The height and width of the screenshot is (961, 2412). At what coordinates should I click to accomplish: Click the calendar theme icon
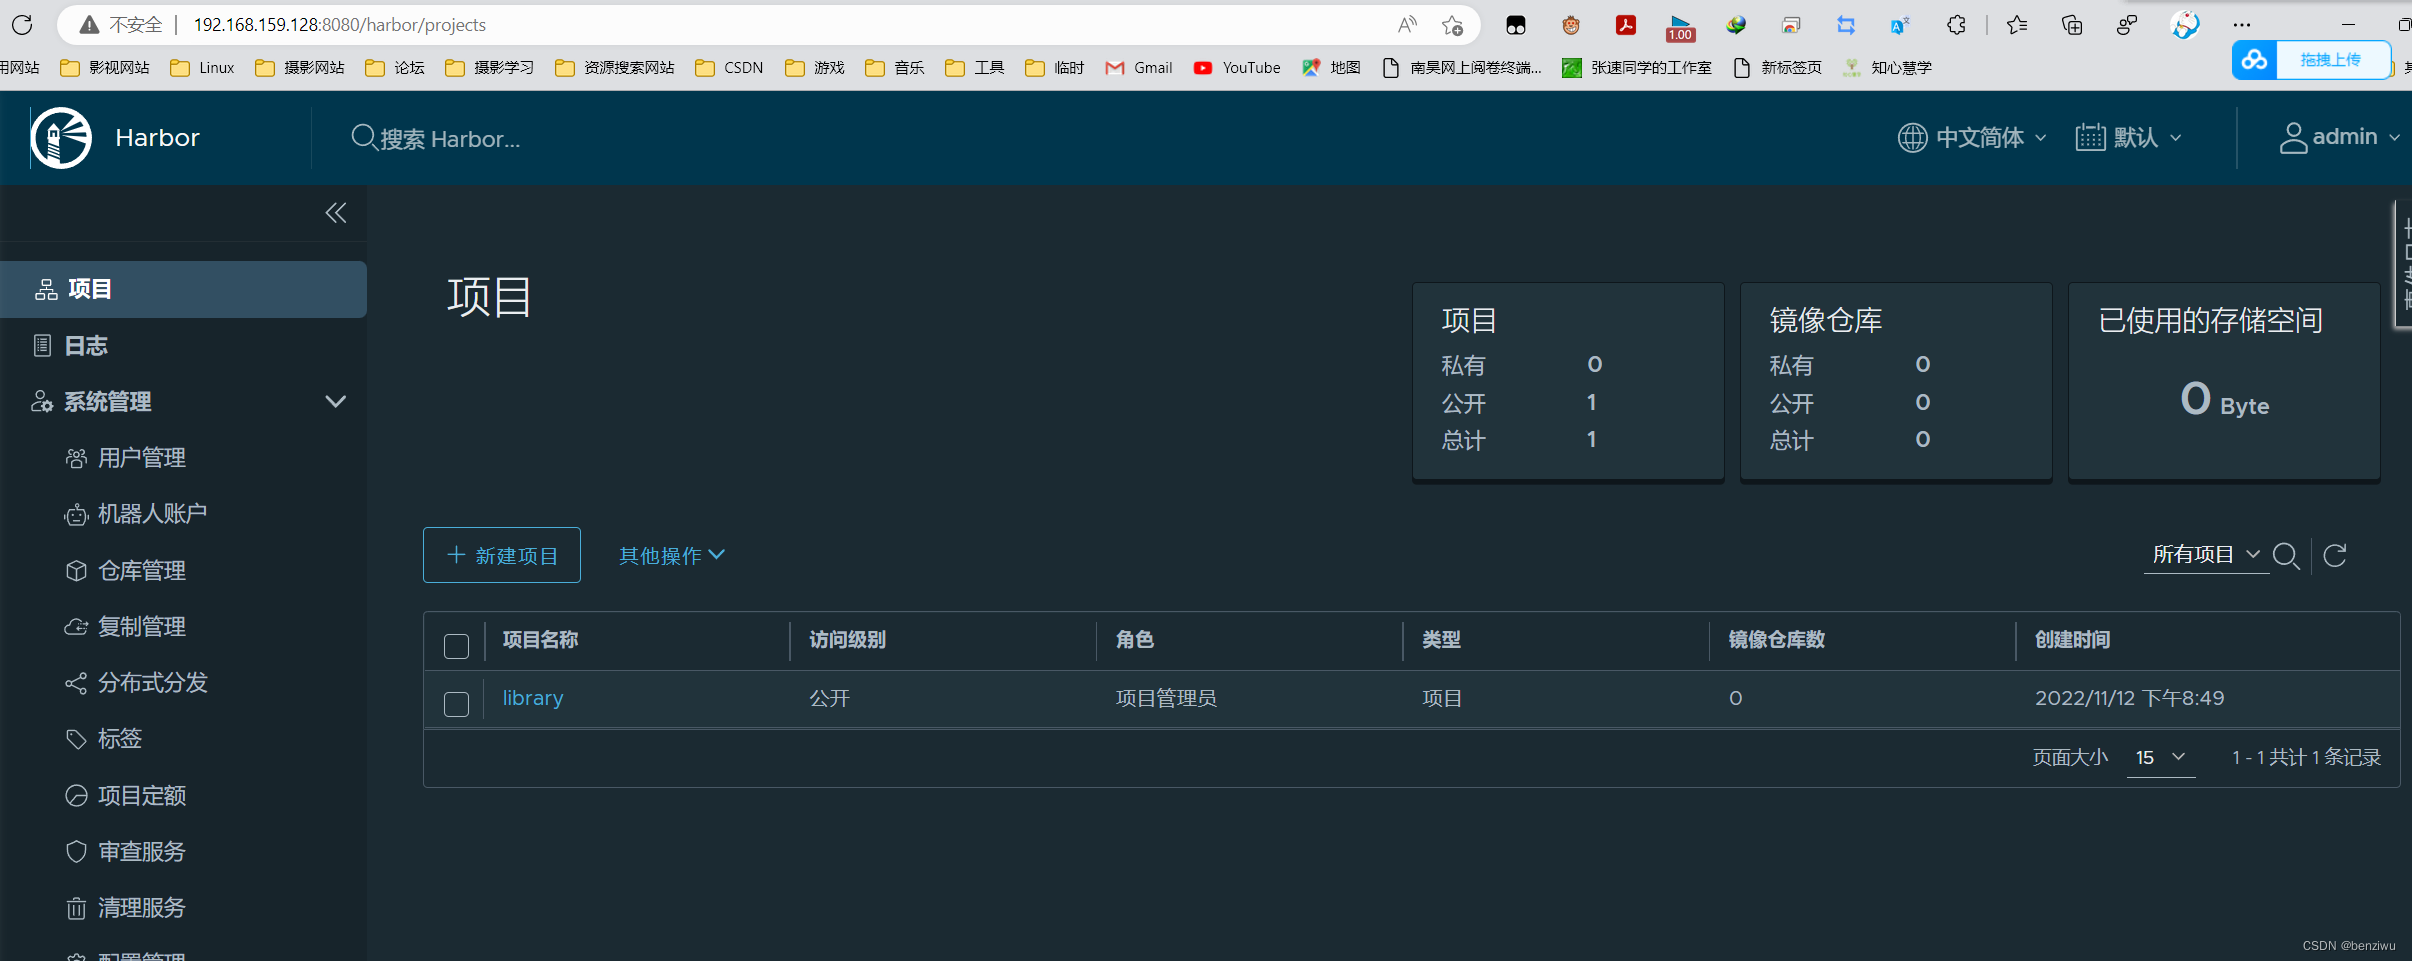click(2090, 138)
